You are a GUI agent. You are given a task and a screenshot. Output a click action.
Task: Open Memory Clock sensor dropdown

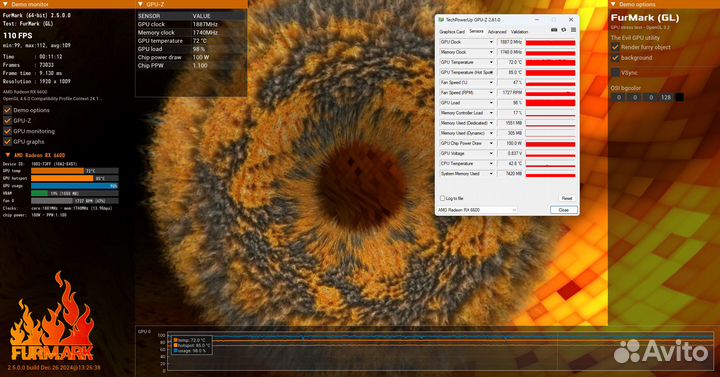491,52
